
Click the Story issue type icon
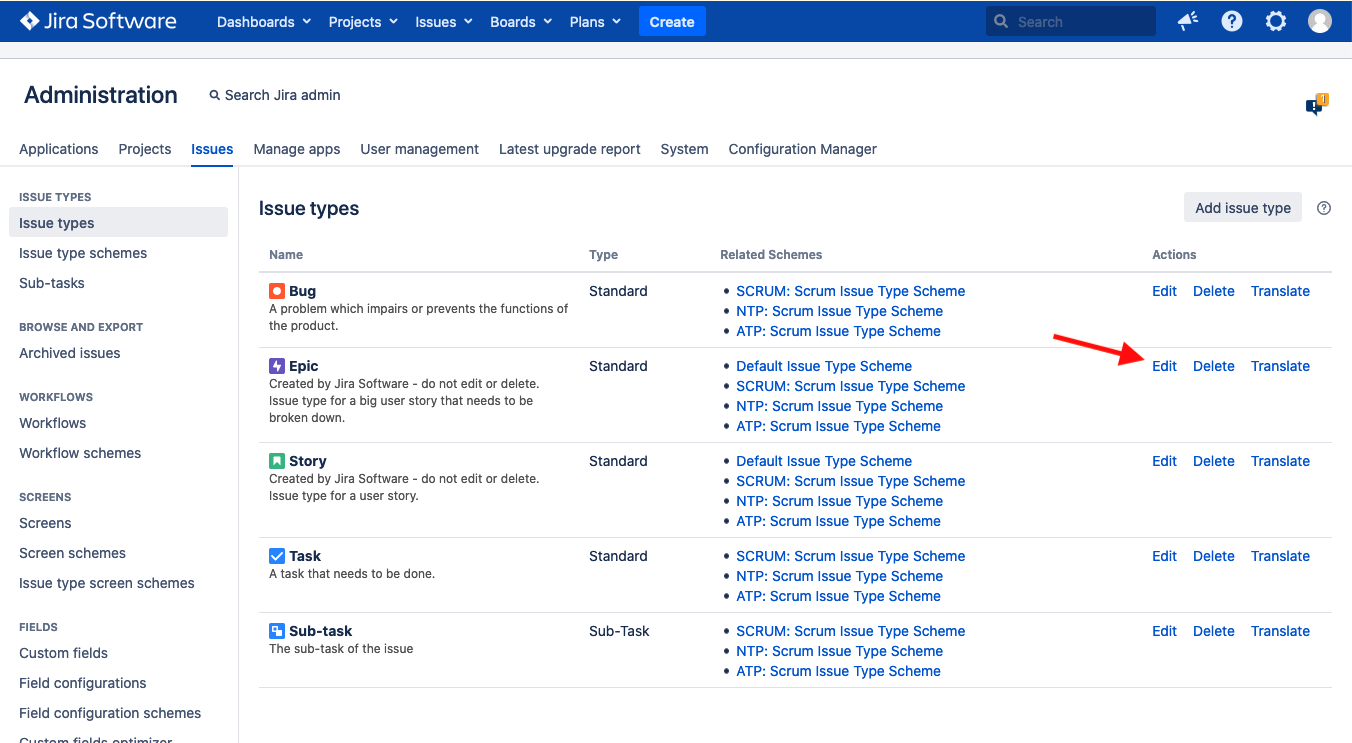point(277,461)
